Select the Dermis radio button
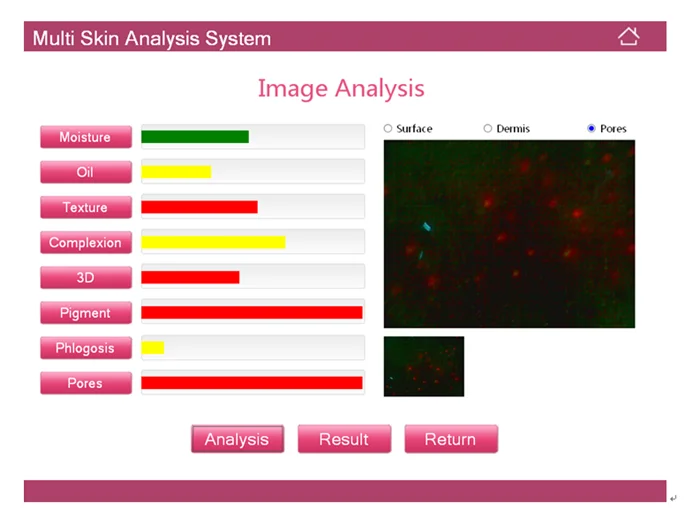This screenshot has height=525, width=700. tap(488, 129)
